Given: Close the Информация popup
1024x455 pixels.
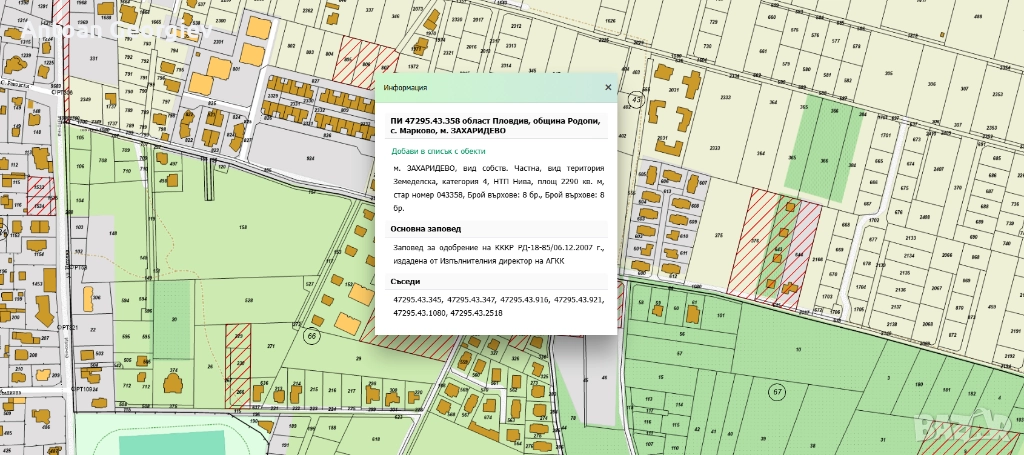Looking at the screenshot, I should pyautogui.click(x=607, y=88).
